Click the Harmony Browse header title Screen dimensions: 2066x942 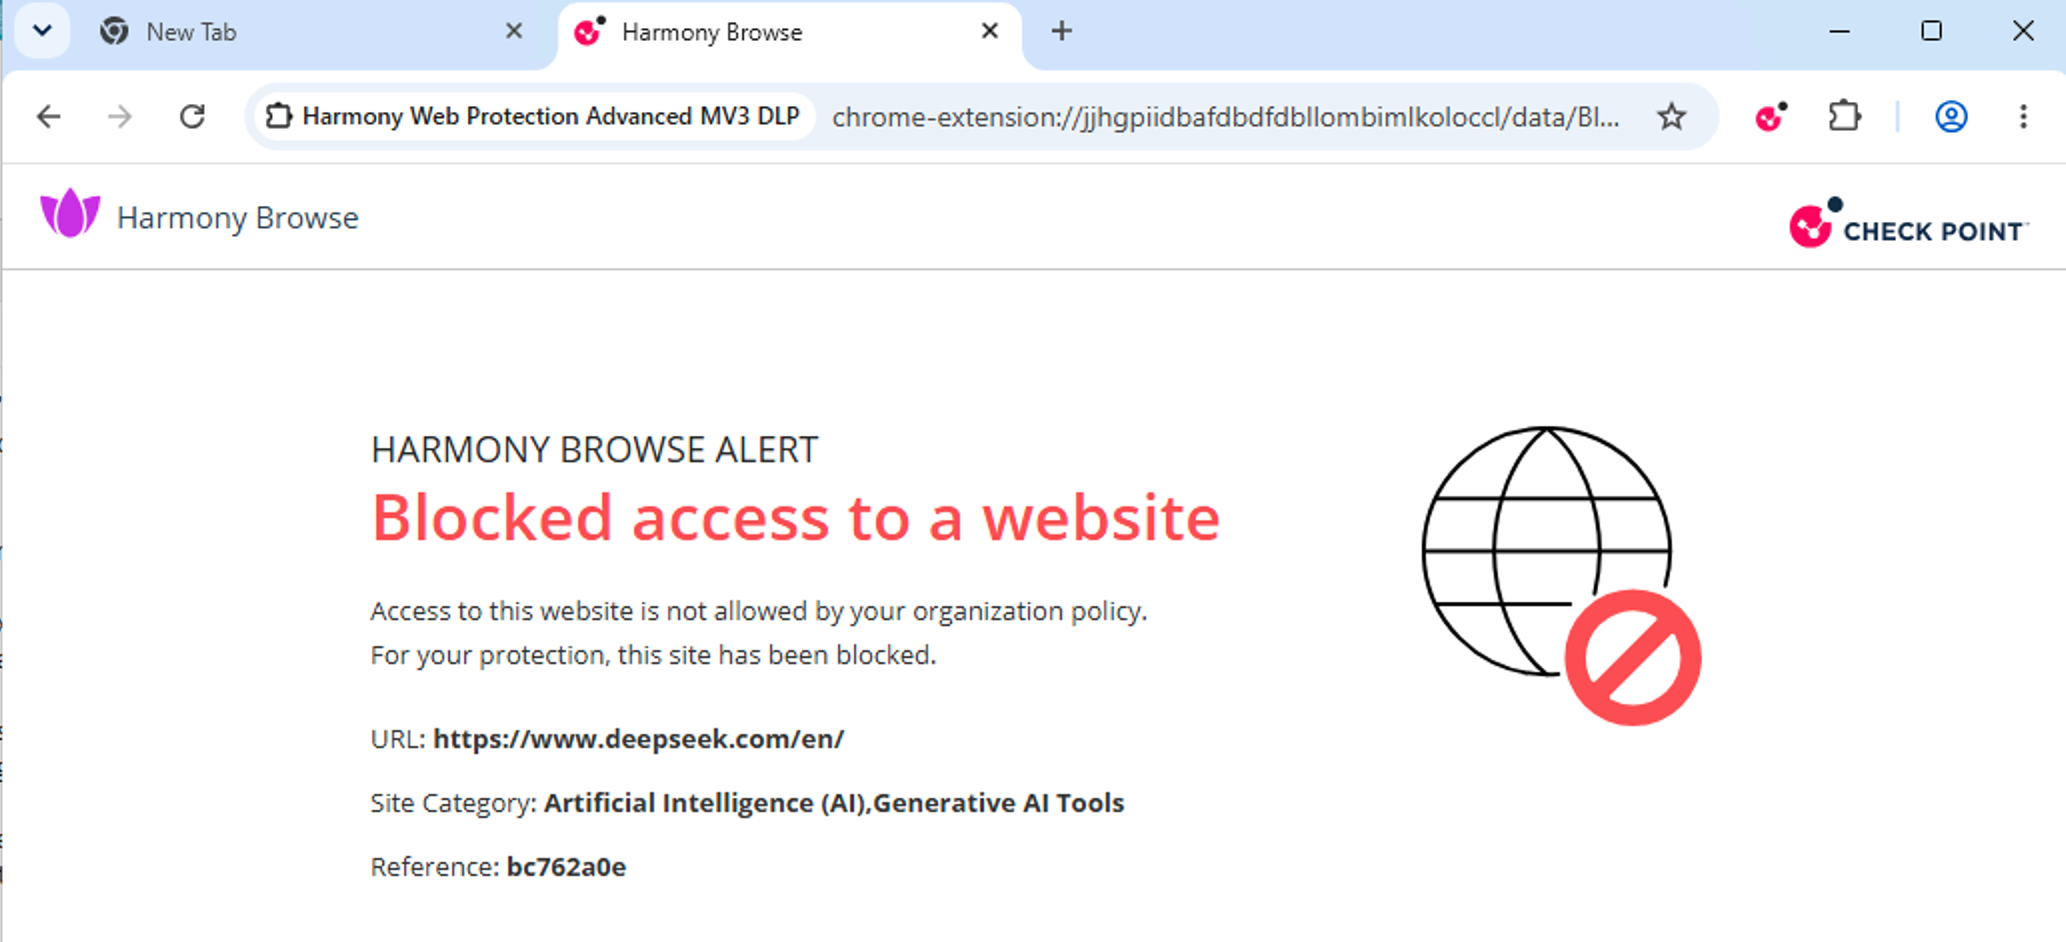(238, 218)
